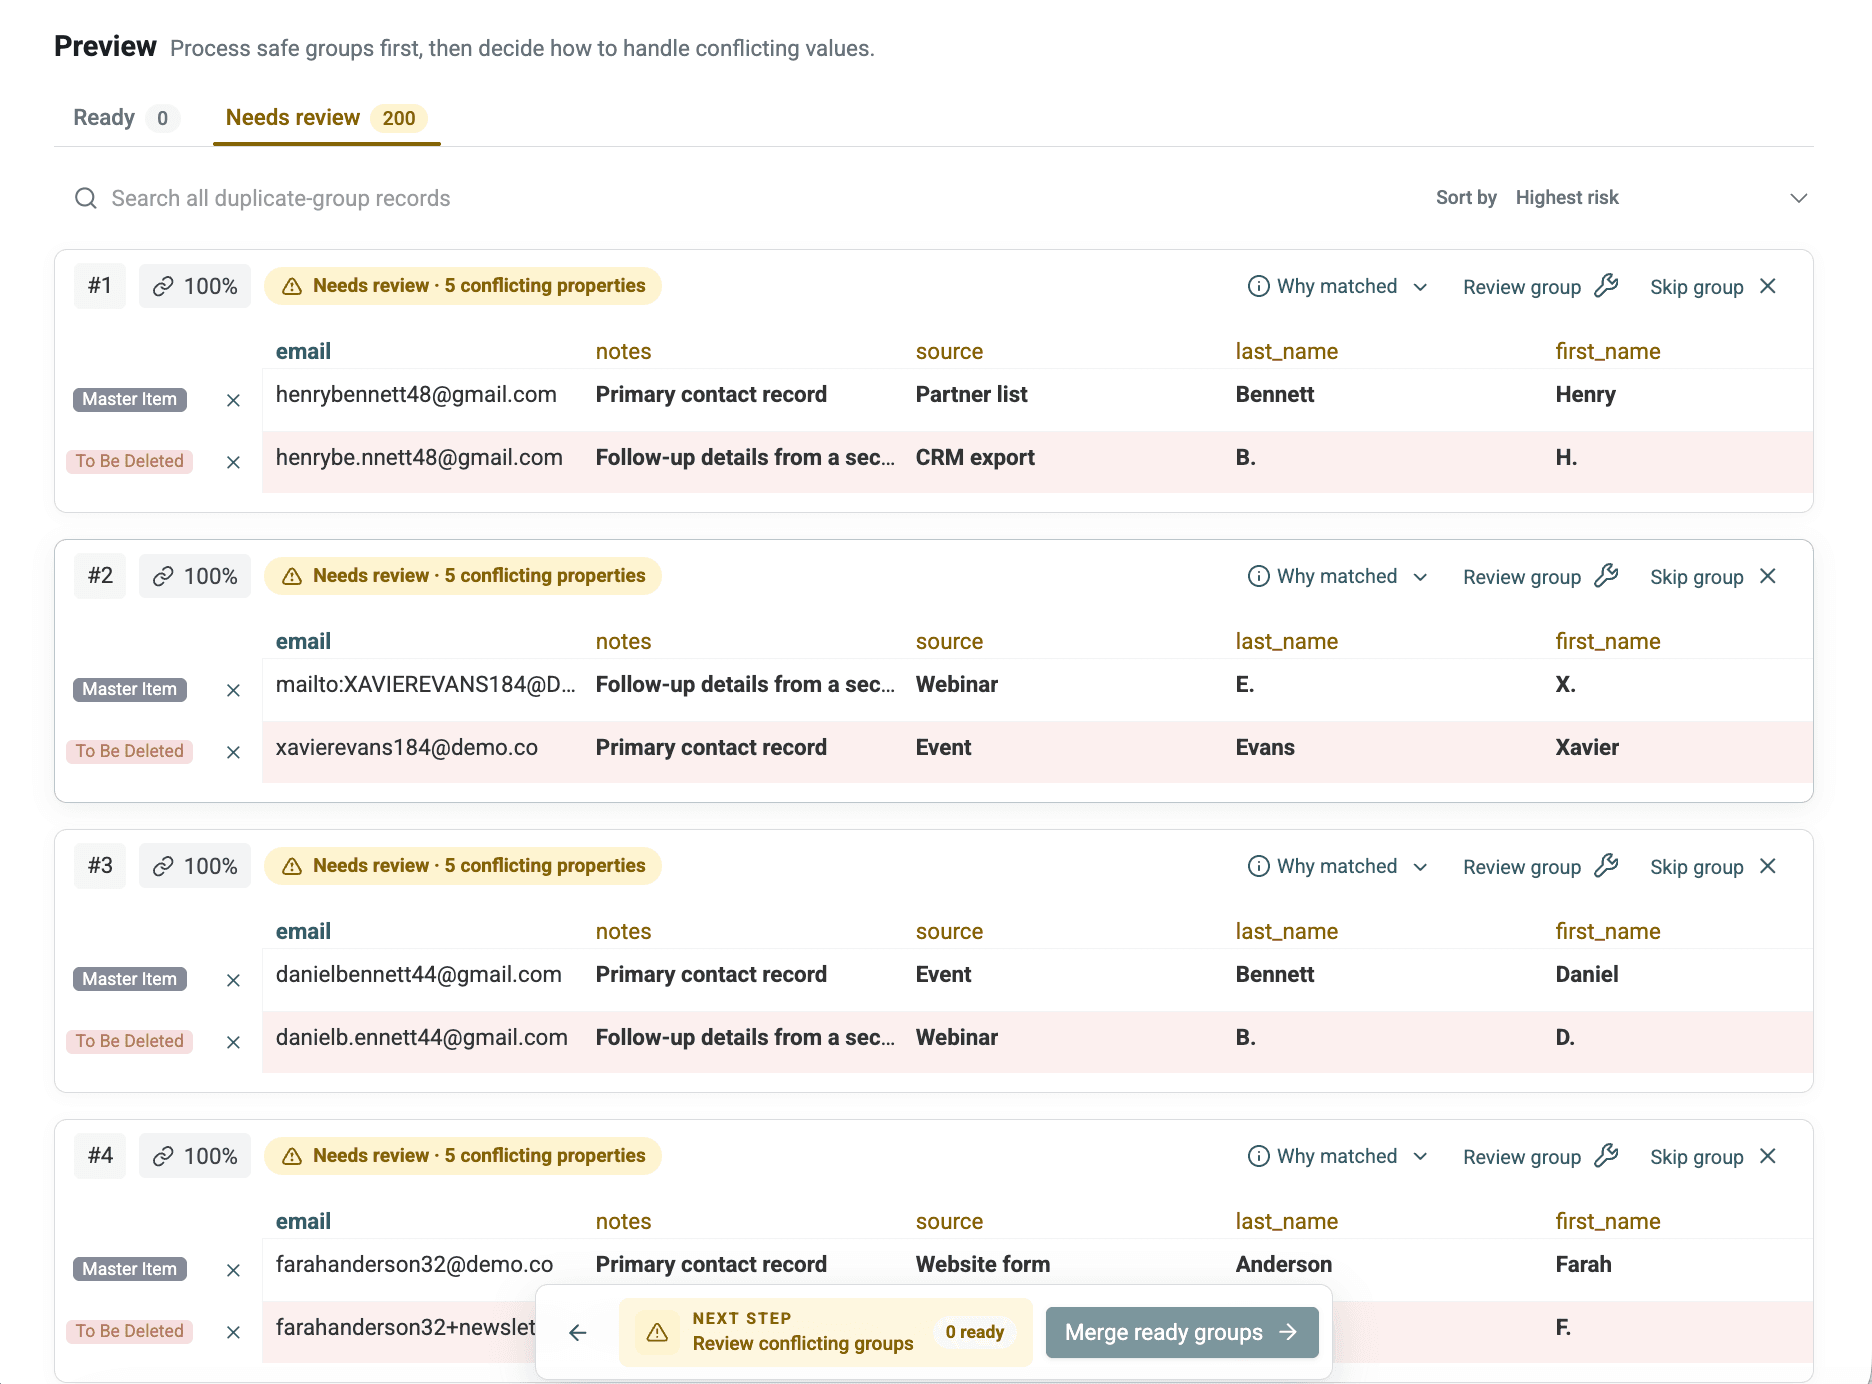Click the first name Xavier cell
The height and width of the screenshot is (1384, 1872).
coord(1587,747)
